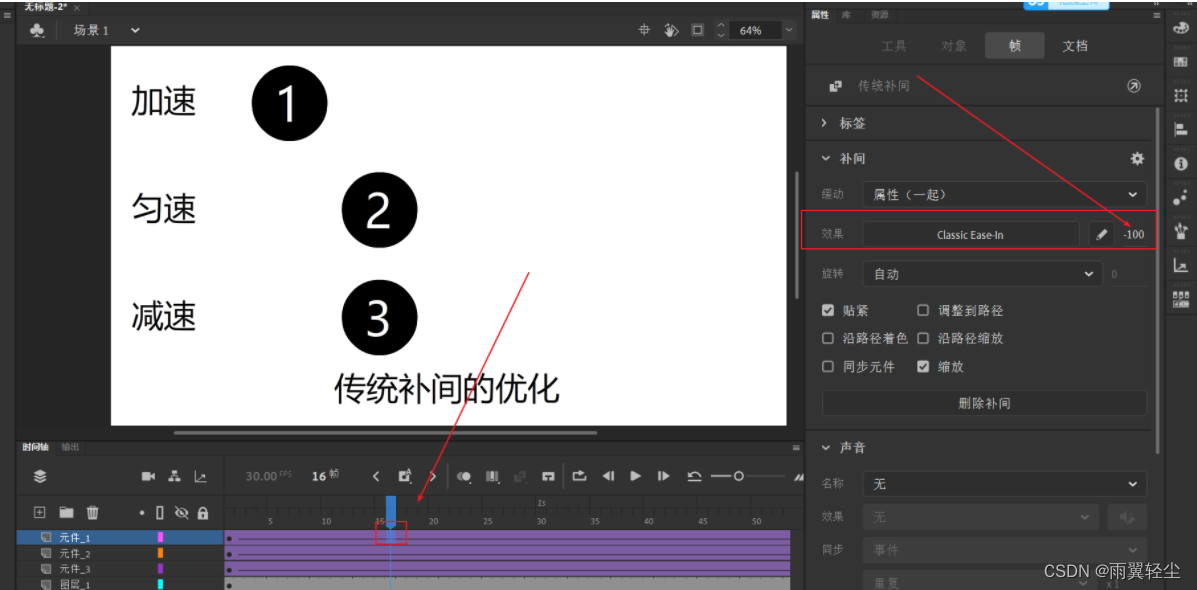This screenshot has width=1197, height=590.
Task: Enable the 调整到路径 checkbox
Action: pyautogui.click(x=922, y=310)
